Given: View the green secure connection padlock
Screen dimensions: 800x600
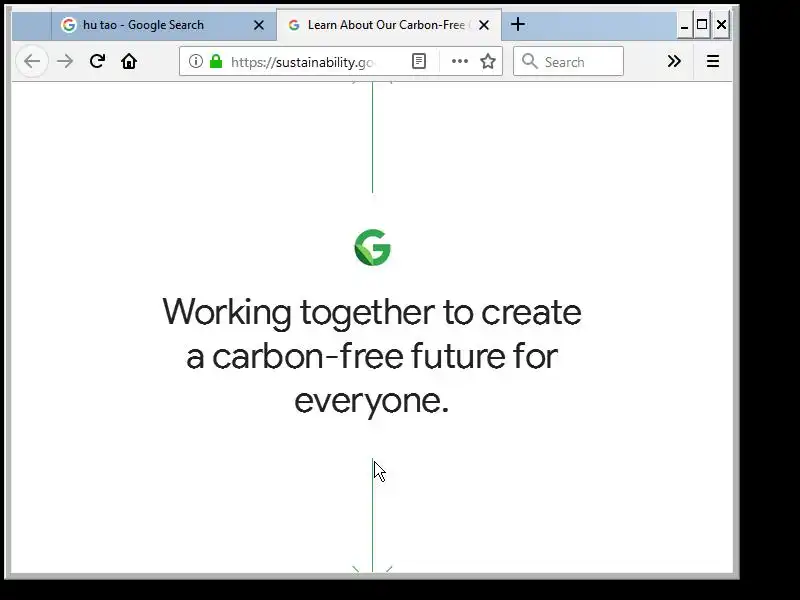Looking at the screenshot, I should (216, 61).
